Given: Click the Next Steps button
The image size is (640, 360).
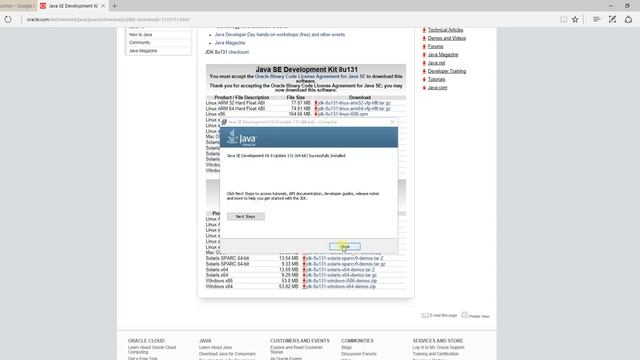Looking at the screenshot, I should coord(246,216).
